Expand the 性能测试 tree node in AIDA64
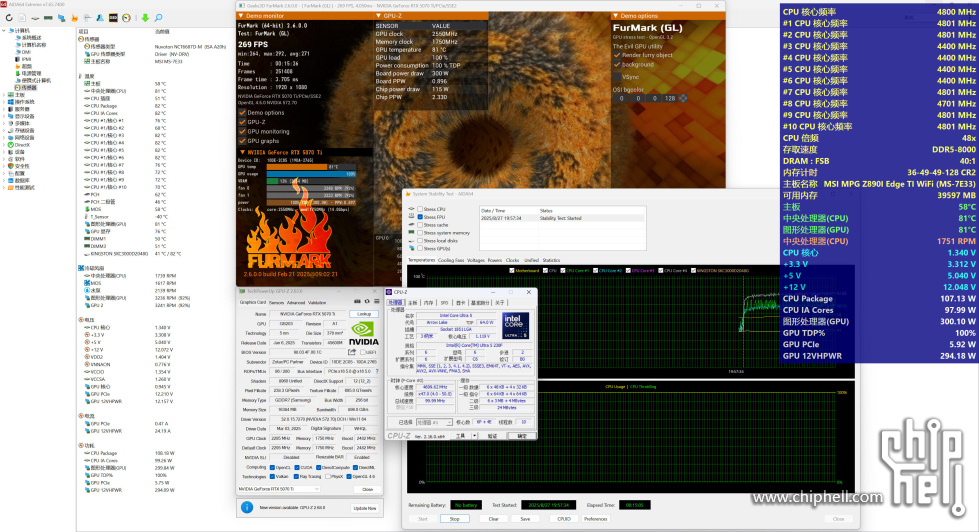 [4, 188]
